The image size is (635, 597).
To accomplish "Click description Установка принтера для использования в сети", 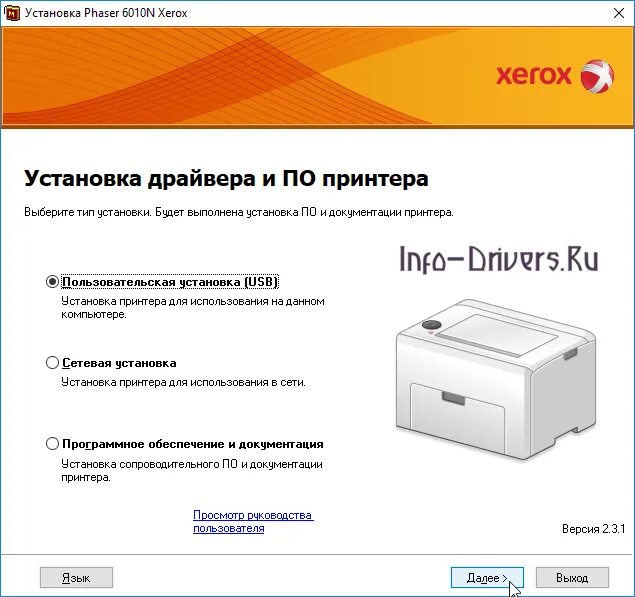I will (x=183, y=382).
